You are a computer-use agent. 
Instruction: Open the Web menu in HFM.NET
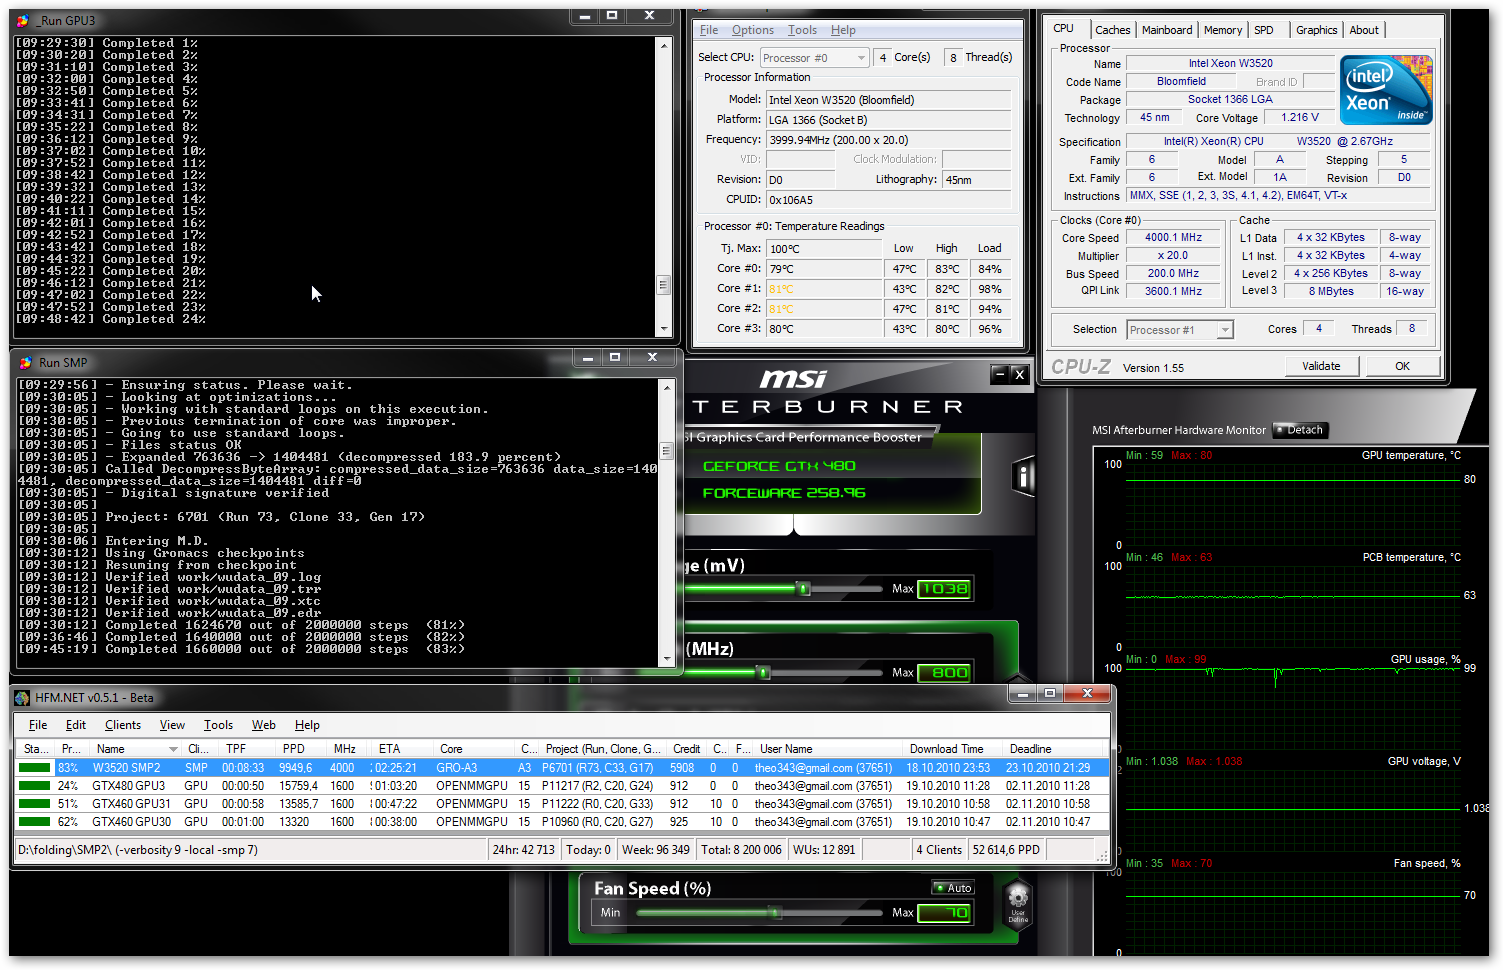[264, 725]
